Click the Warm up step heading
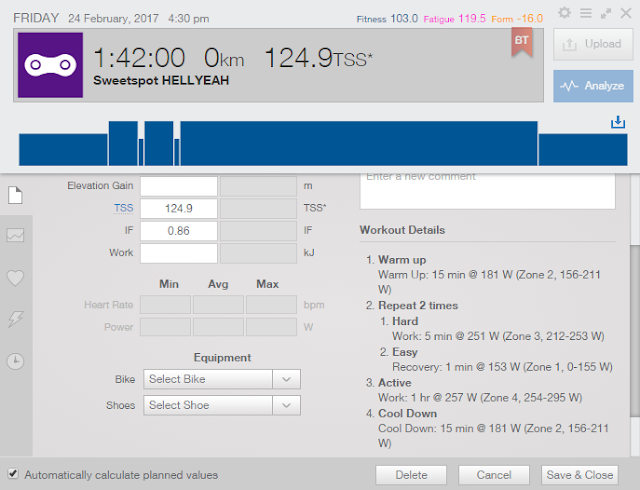Image resolution: width=640 pixels, height=490 pixels. point(402,260)
